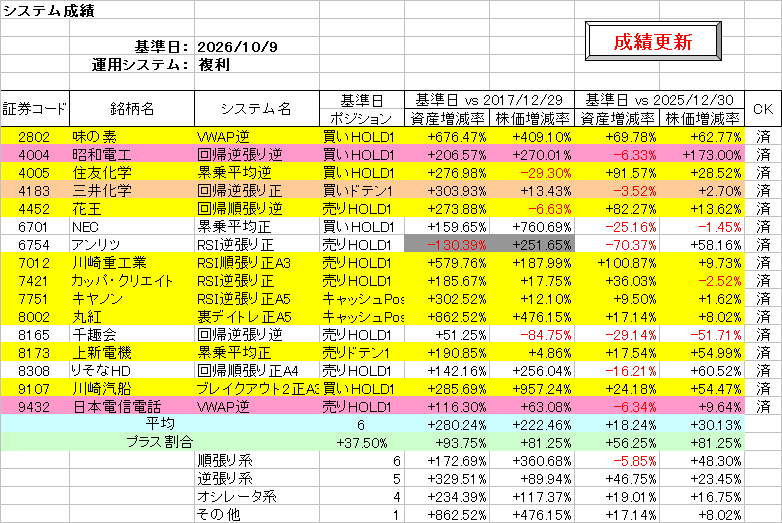Select NEC name cell
Image resolution: width=782 pixels, height=523 pixels.
(x=132, y=227)
